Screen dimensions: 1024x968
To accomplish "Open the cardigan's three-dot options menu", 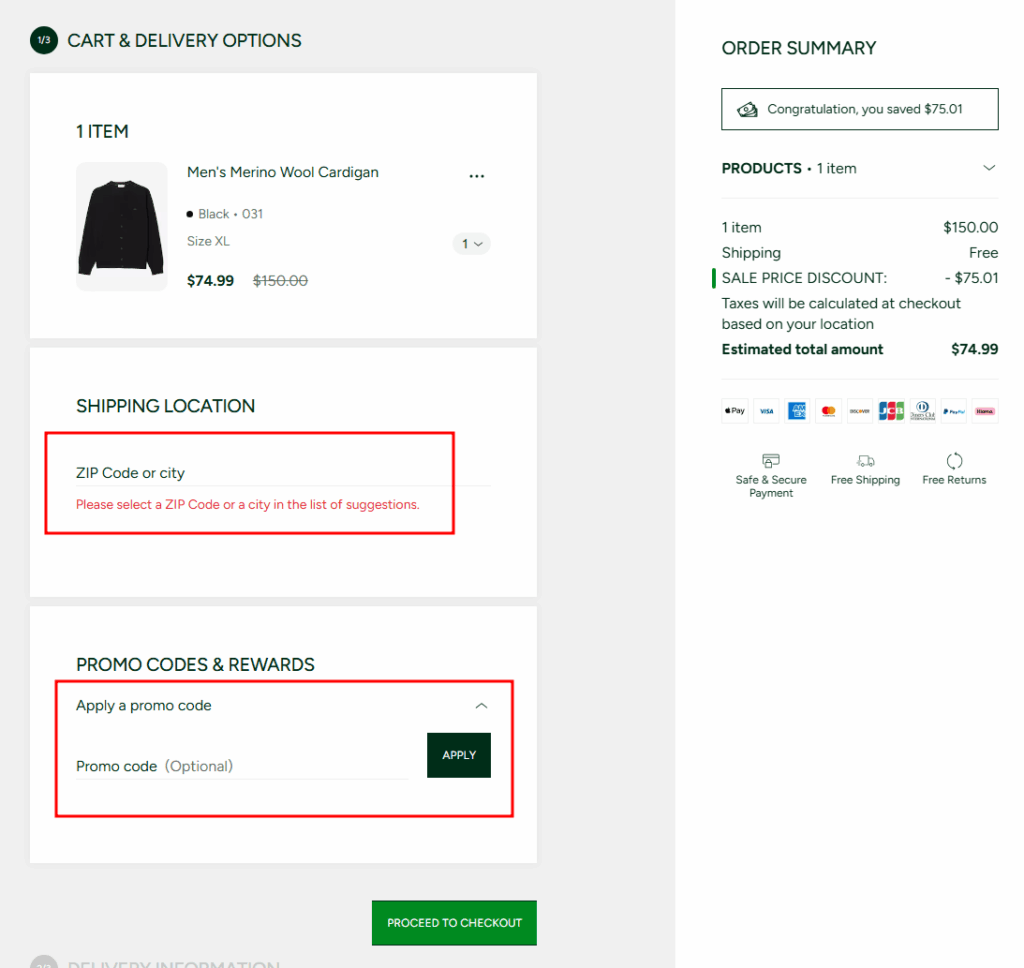I will 477,176.
